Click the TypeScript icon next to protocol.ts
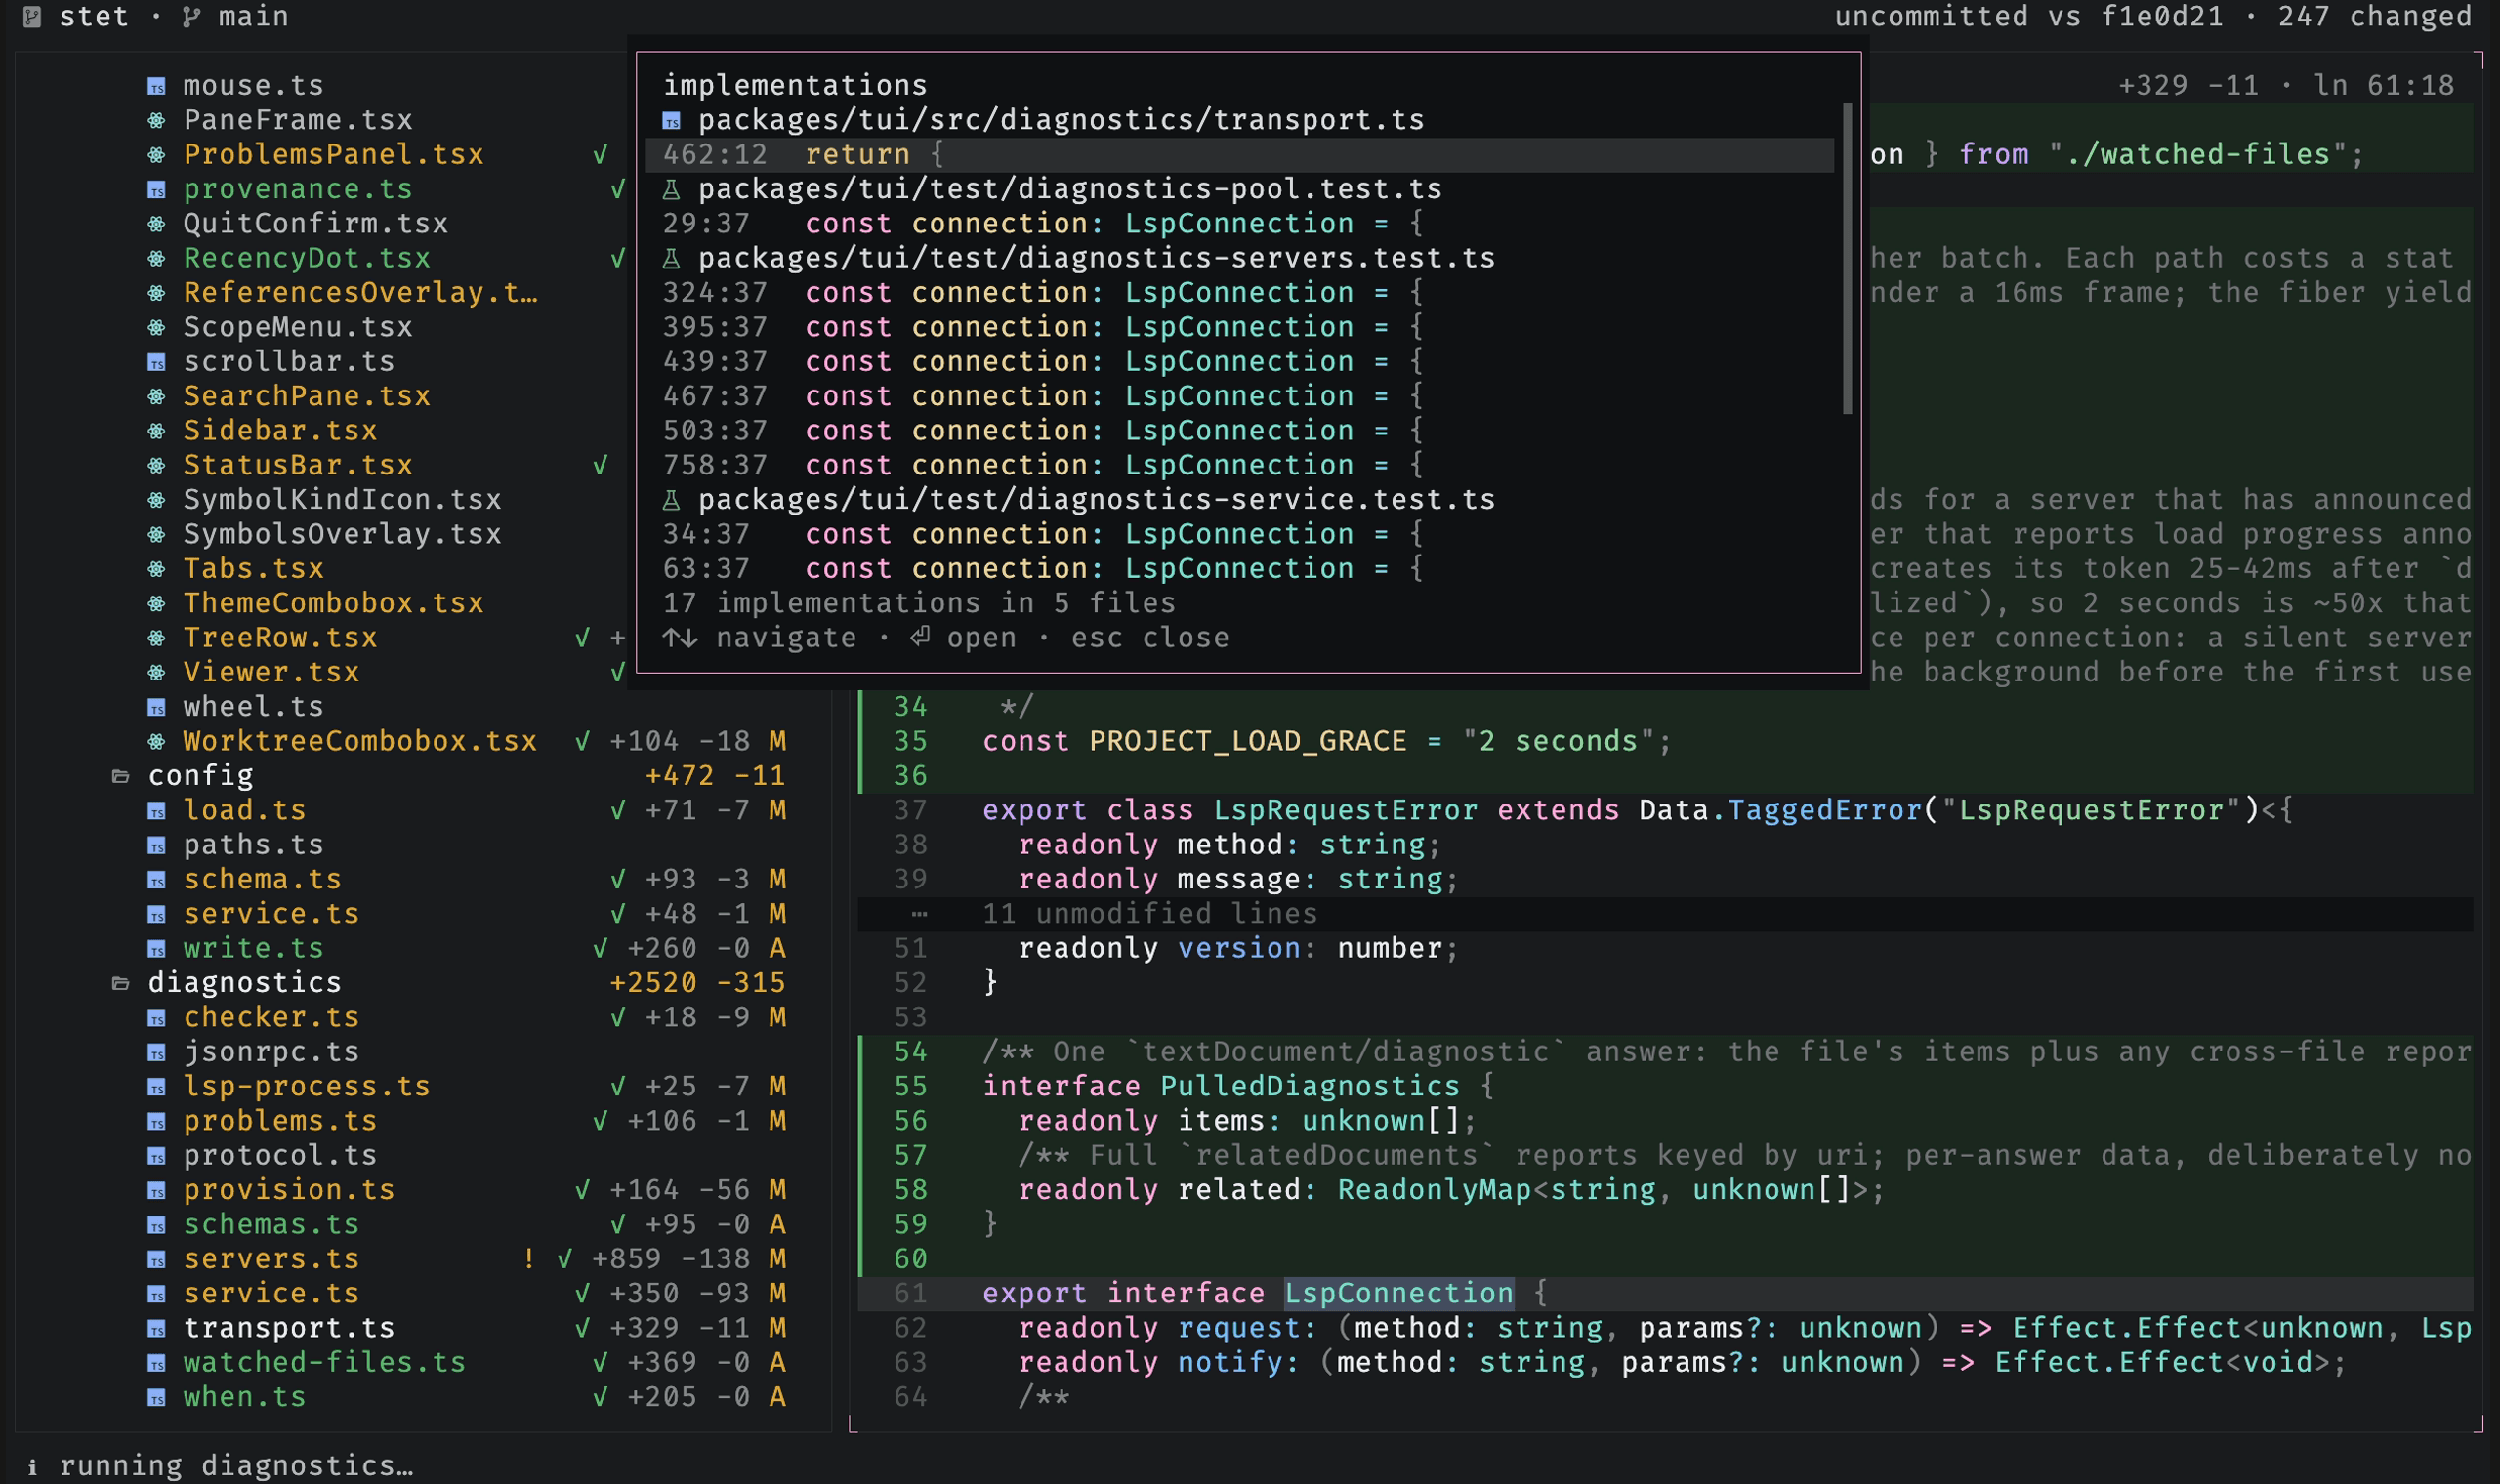 tap(157, 1156)
